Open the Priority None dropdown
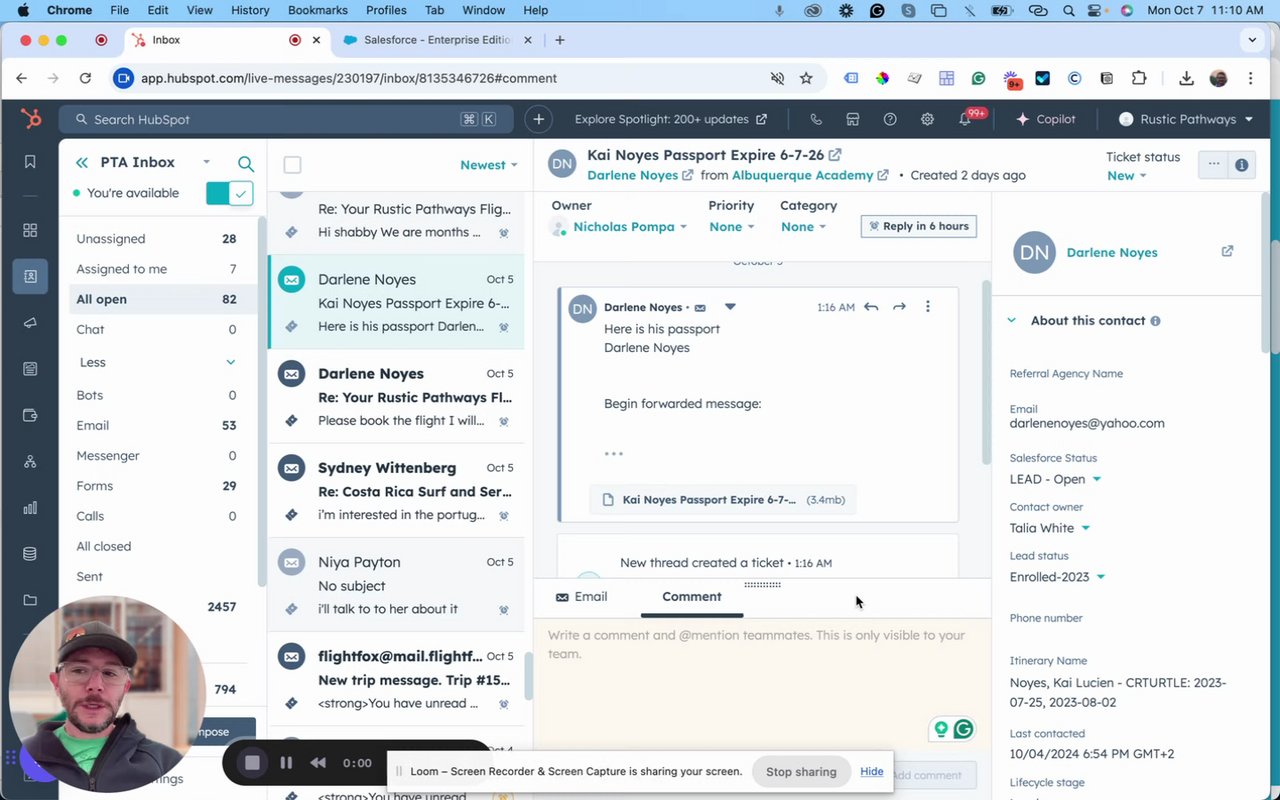 pyautogui.click(x=731, y=227)
